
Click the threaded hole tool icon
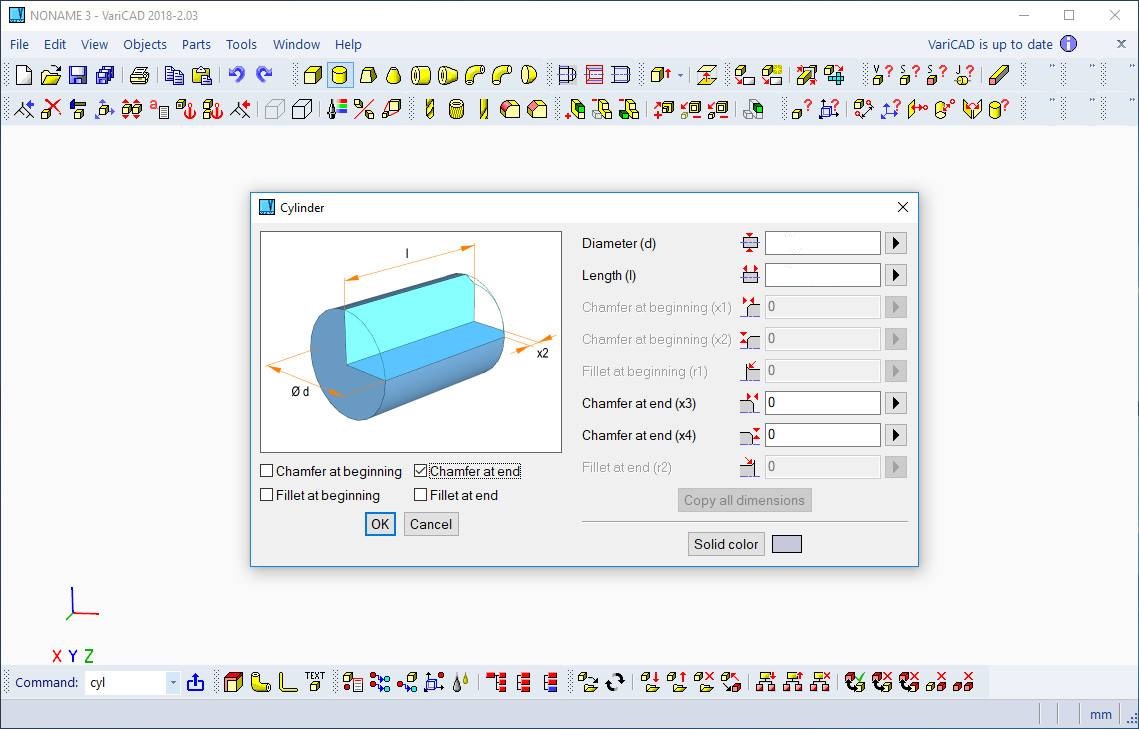(x=456, y=109)
